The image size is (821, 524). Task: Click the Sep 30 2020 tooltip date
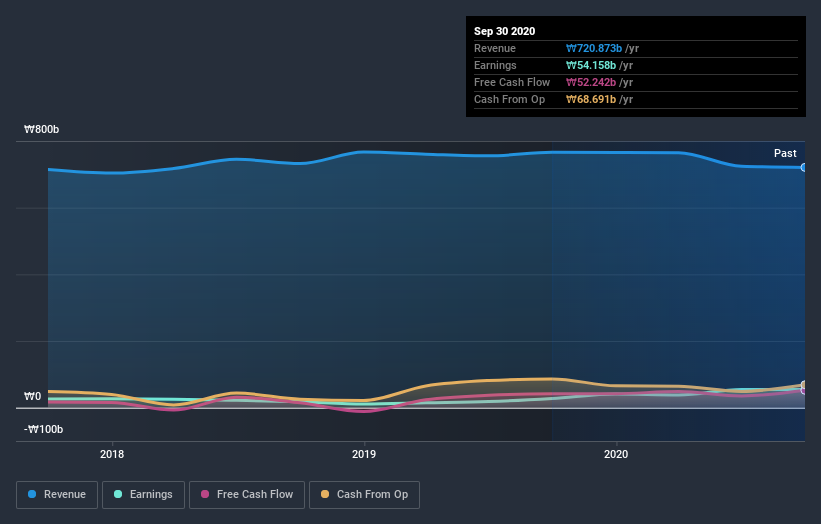tap(505, 31)
